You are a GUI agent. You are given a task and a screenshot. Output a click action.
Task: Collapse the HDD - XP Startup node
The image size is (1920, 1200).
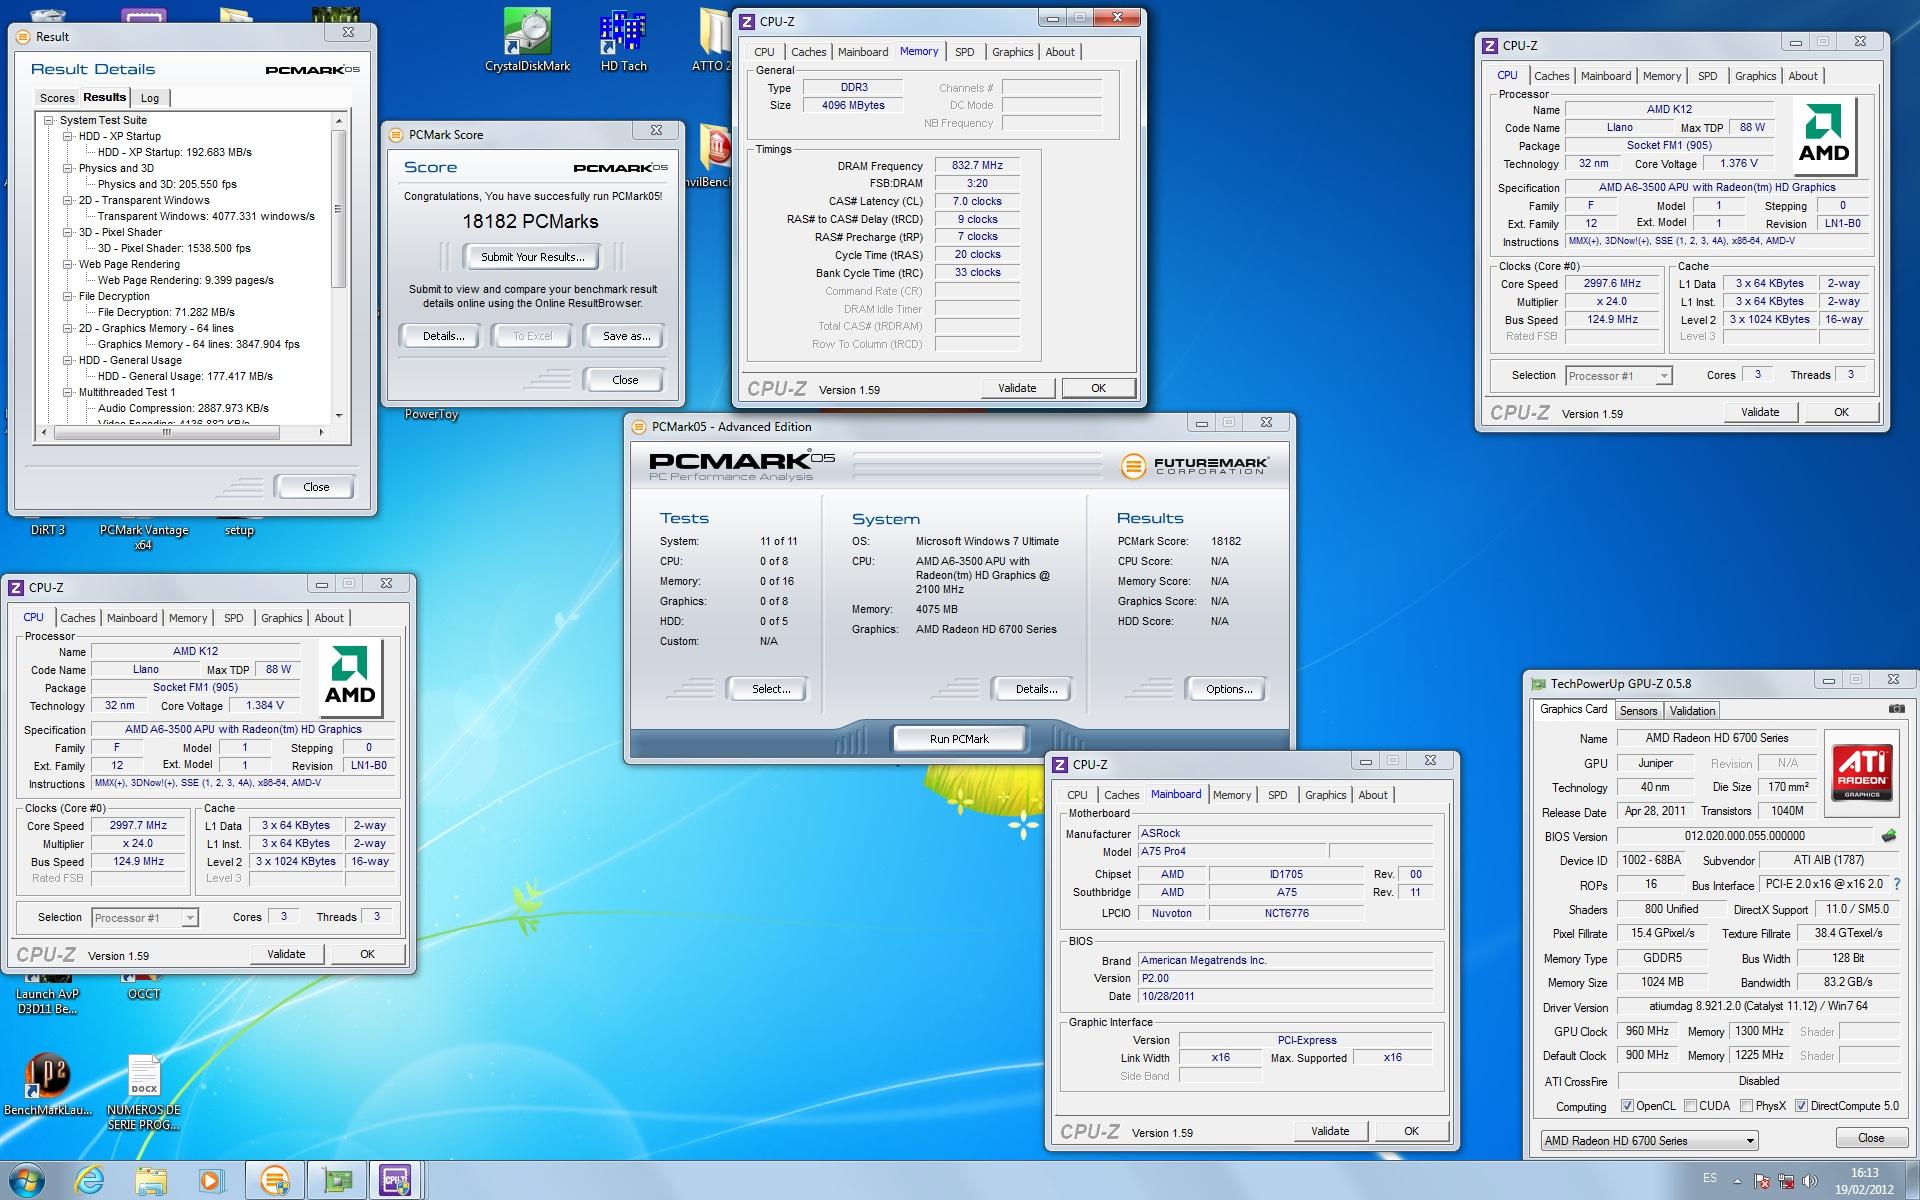(x=67, y=136)
